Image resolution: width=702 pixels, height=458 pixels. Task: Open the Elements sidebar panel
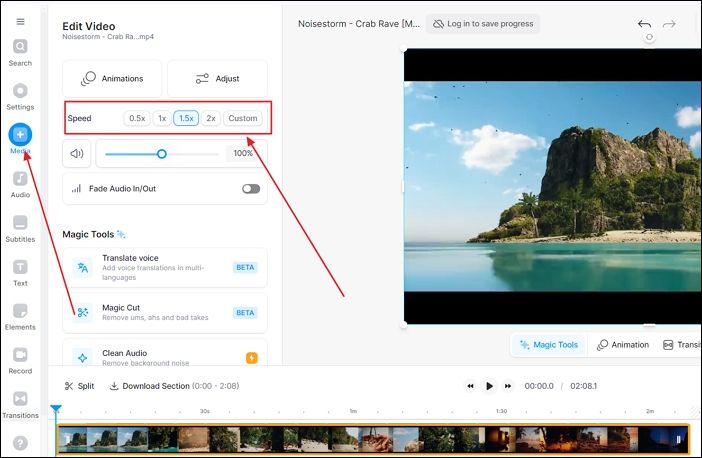click(x=20, y=311)
